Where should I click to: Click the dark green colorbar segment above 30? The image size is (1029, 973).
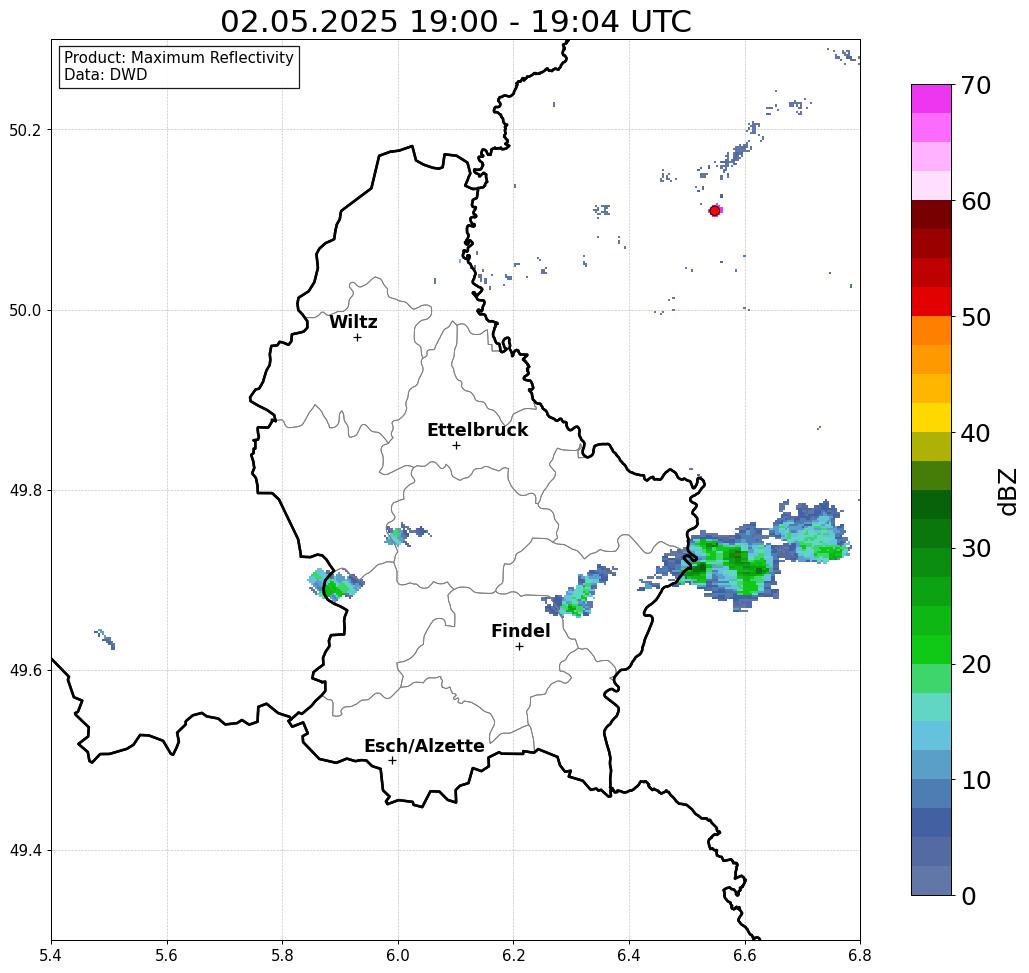pyautogui.click(x=931, y=533)
